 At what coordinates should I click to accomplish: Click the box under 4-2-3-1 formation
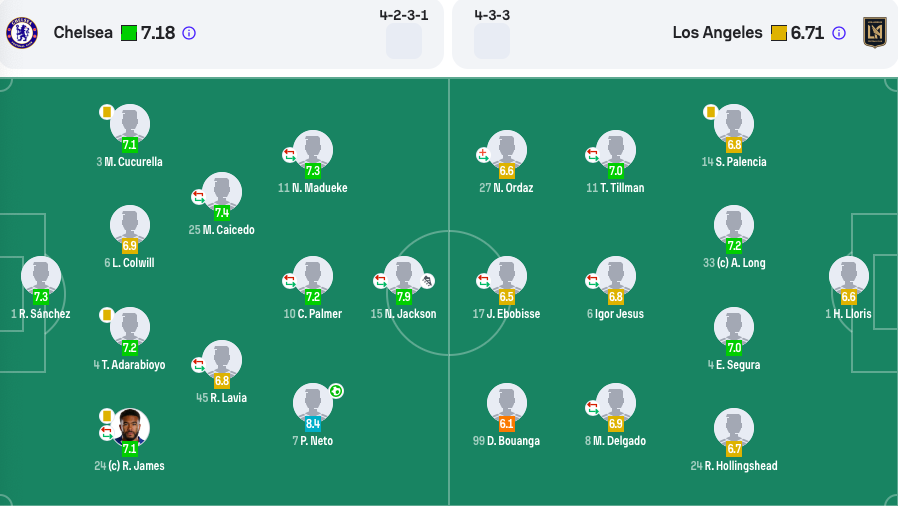(x=404, y=42)
